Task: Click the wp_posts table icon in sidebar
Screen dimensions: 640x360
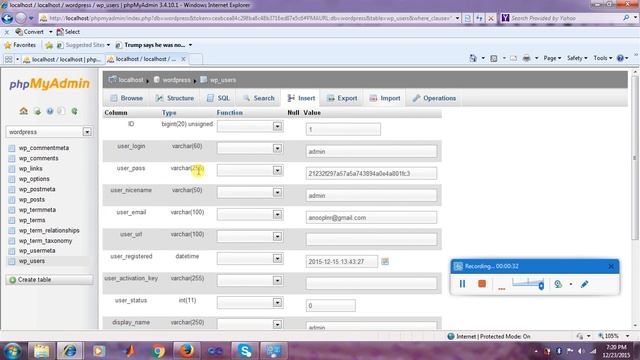Action: [12, 200]
